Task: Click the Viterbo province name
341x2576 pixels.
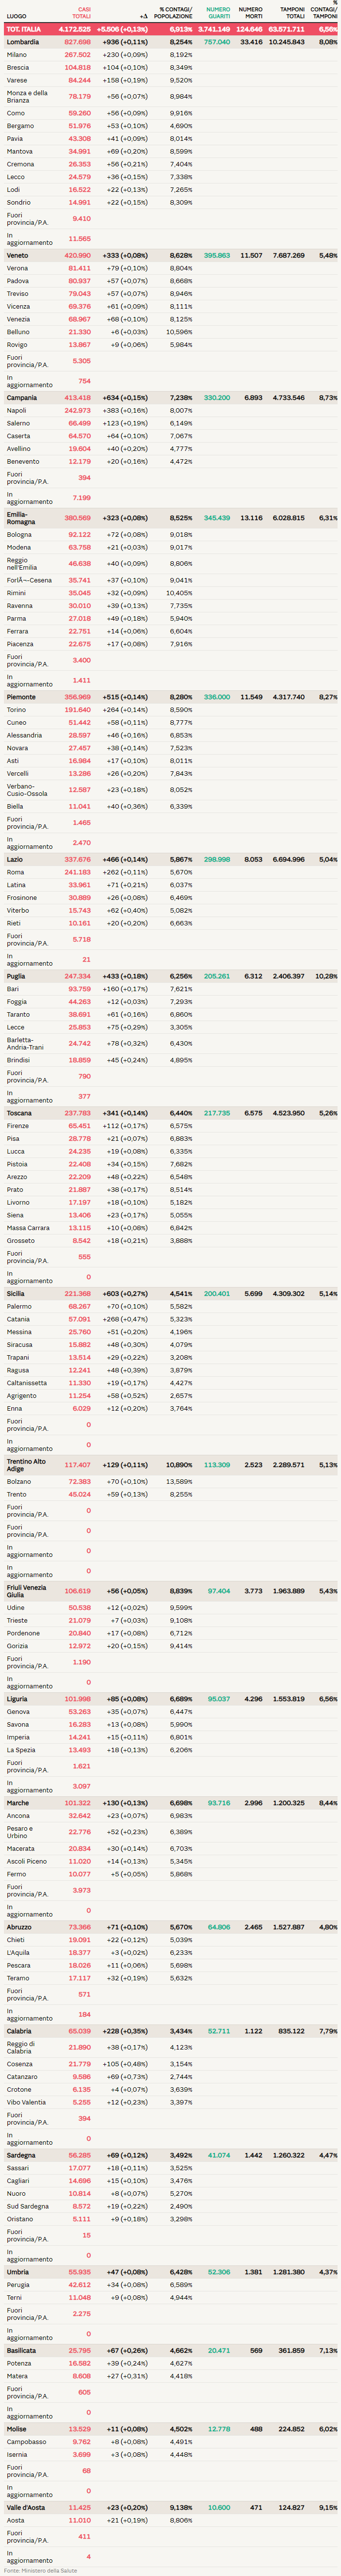Action: coord(18,910)
